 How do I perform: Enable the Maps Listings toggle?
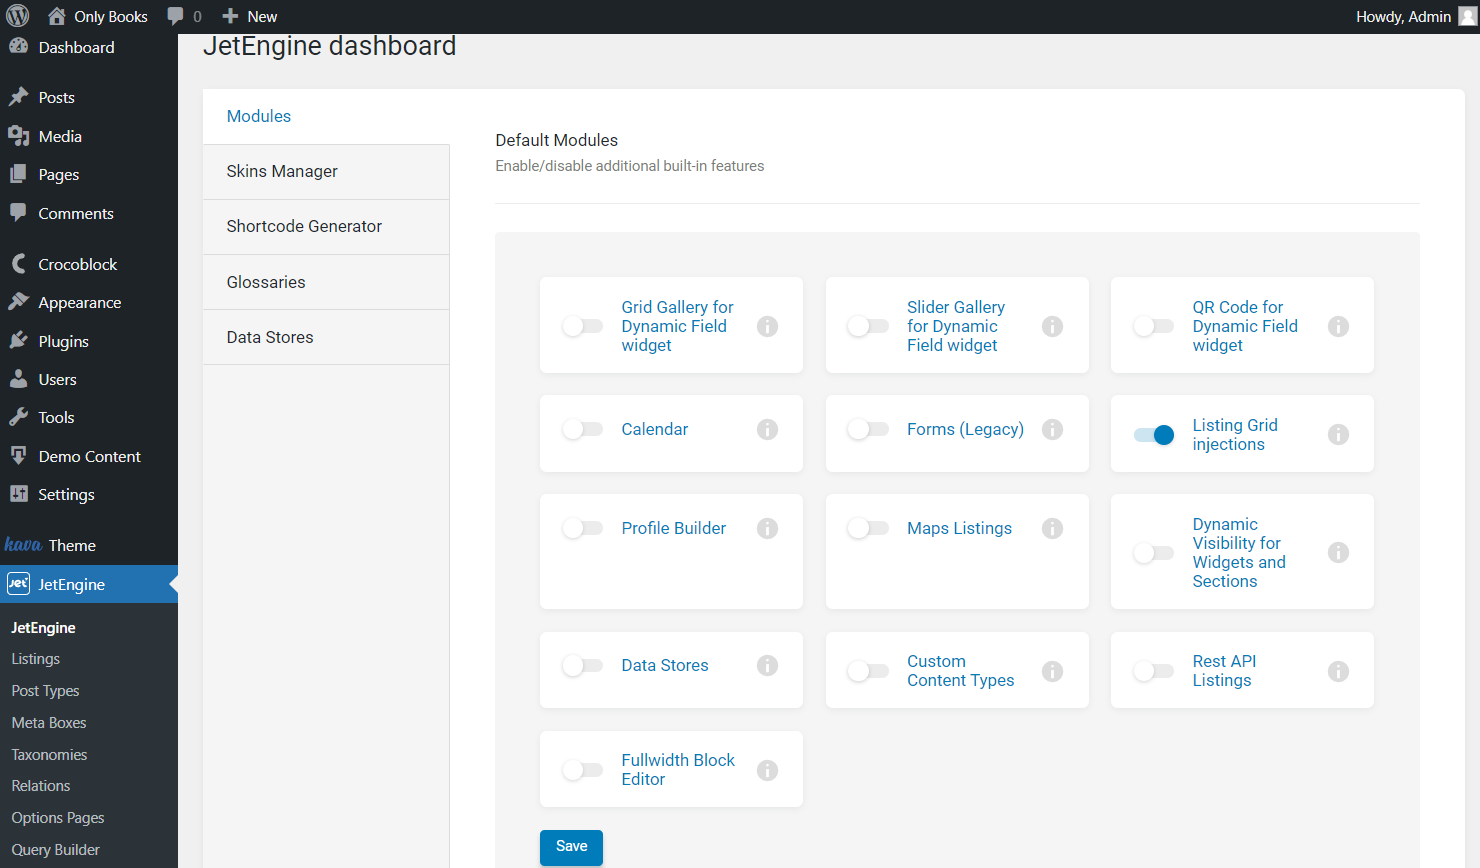(868, 528)
